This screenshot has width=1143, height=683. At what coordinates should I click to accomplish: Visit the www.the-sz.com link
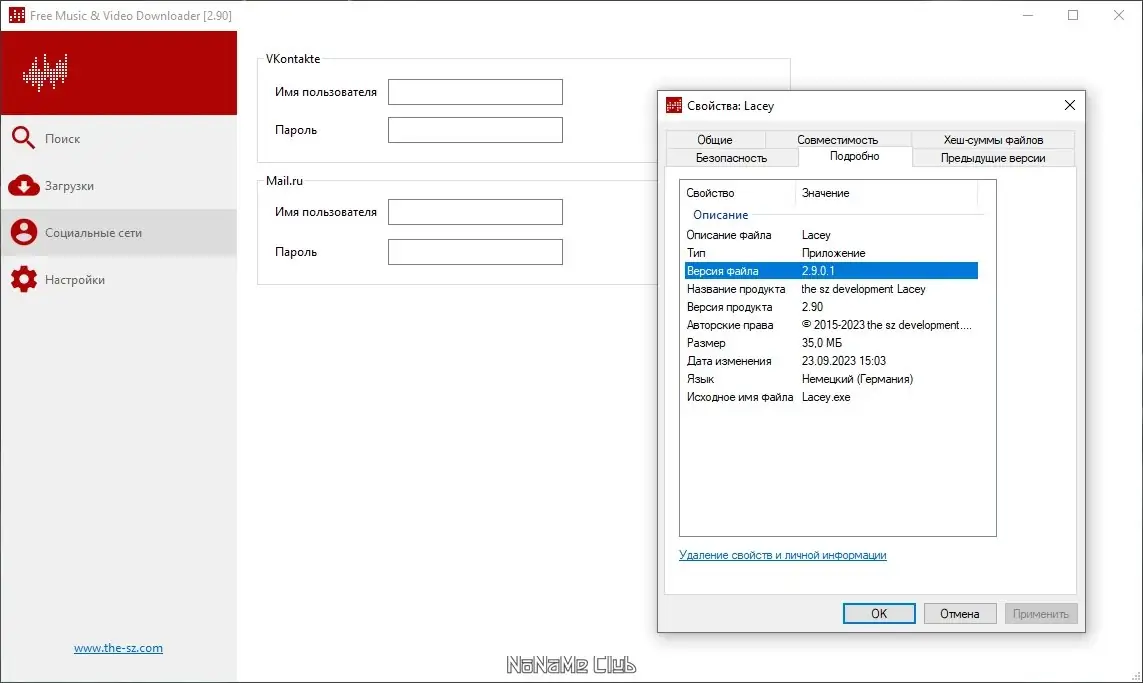118,647
